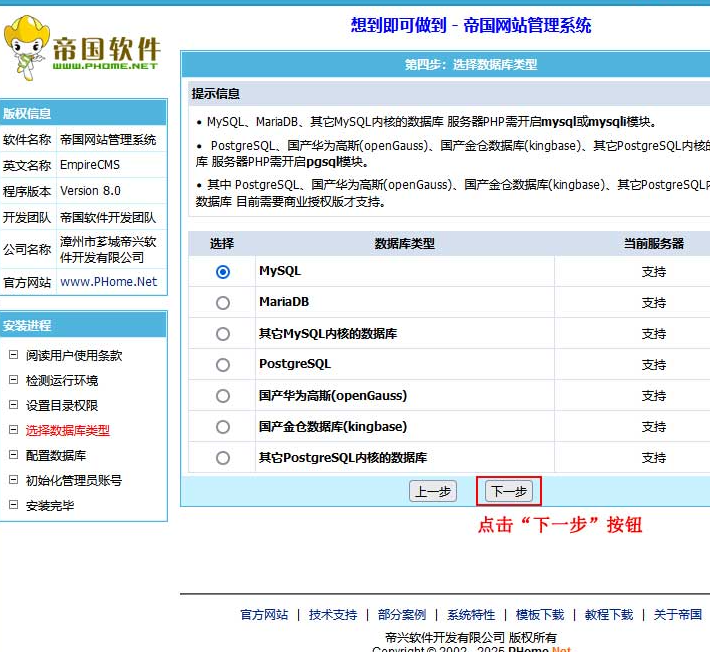Choose 国产金仓数据库(kingbase) option
710x652 pixels.
tap(223, 427)
